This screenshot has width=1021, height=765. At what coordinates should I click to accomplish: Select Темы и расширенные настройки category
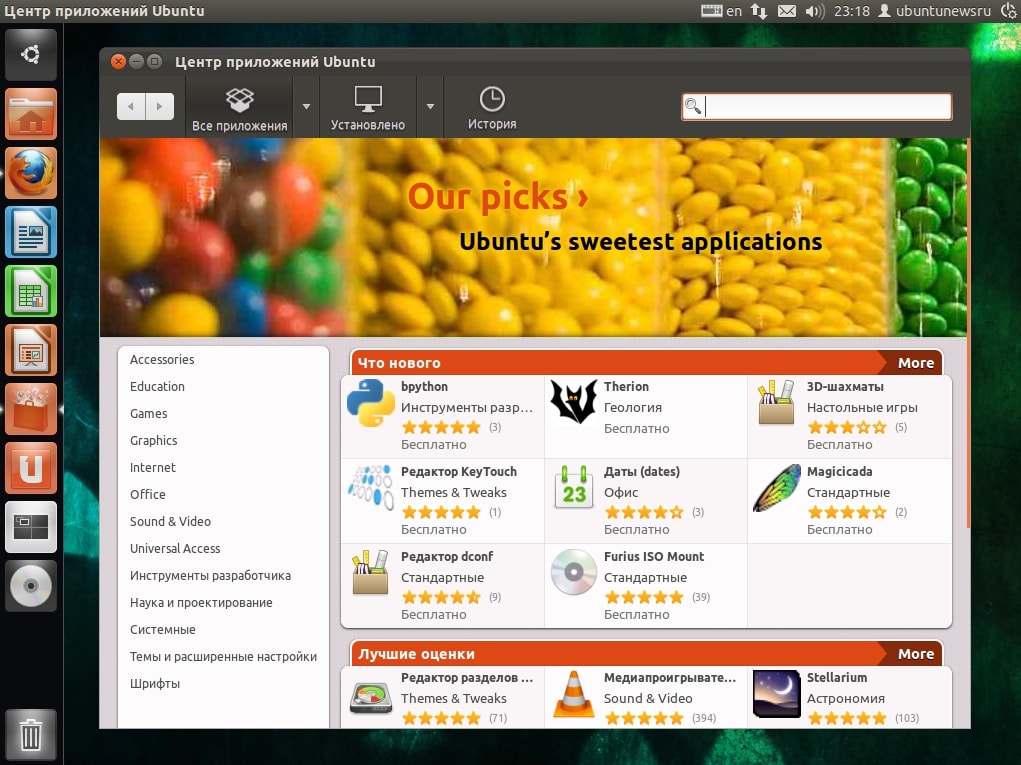click(223, 657)
